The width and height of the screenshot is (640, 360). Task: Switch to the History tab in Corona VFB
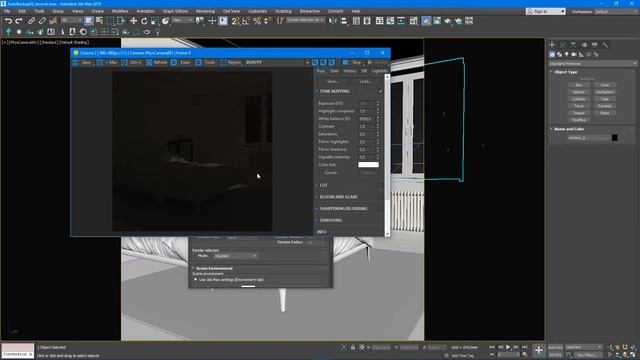tap(350, 71)
